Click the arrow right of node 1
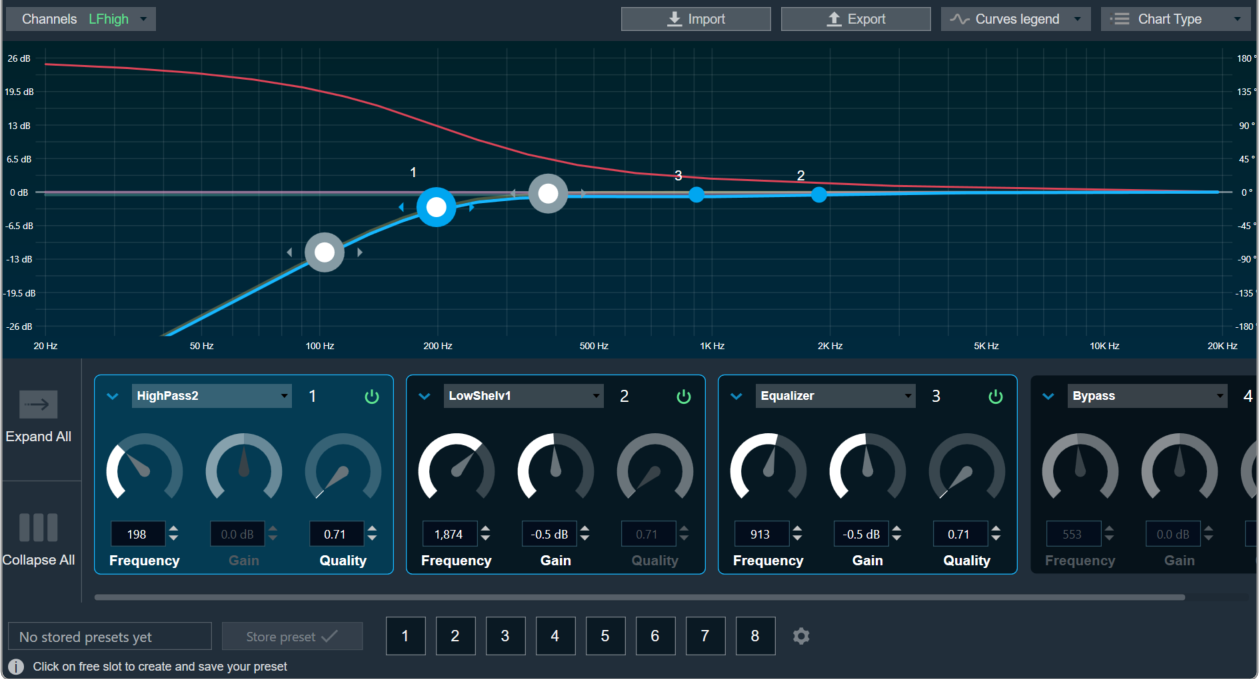 point(472,207)
